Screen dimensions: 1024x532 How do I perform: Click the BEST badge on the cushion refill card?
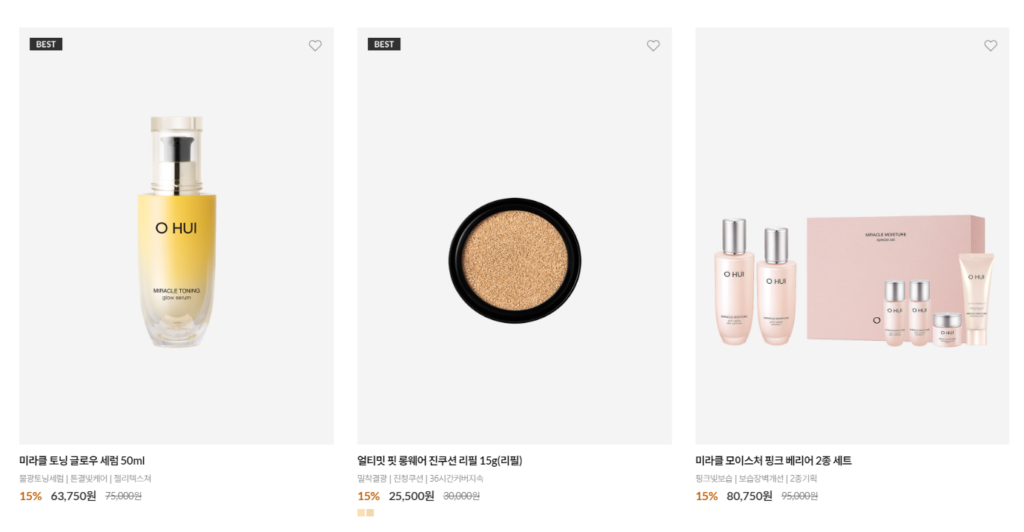[x=384, y=44]
